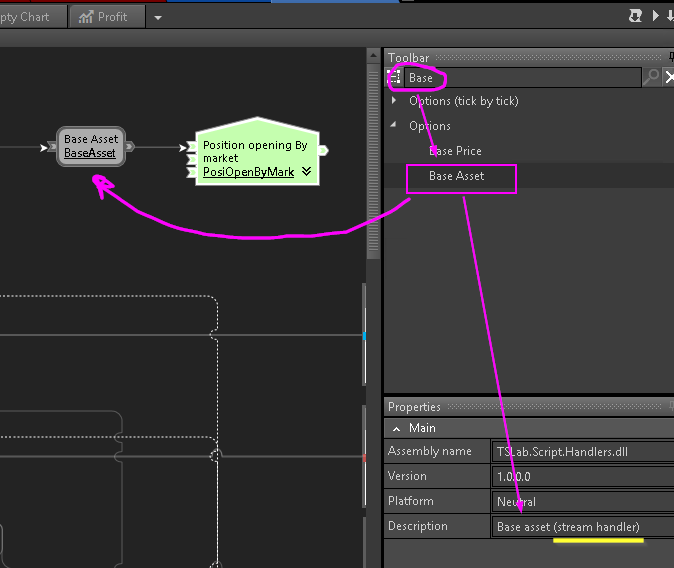Click the magnifier search icon in Toolbar panel
The height and width of the screenshot is (568, 674).
pyautogui.click(x=651, y=77)
